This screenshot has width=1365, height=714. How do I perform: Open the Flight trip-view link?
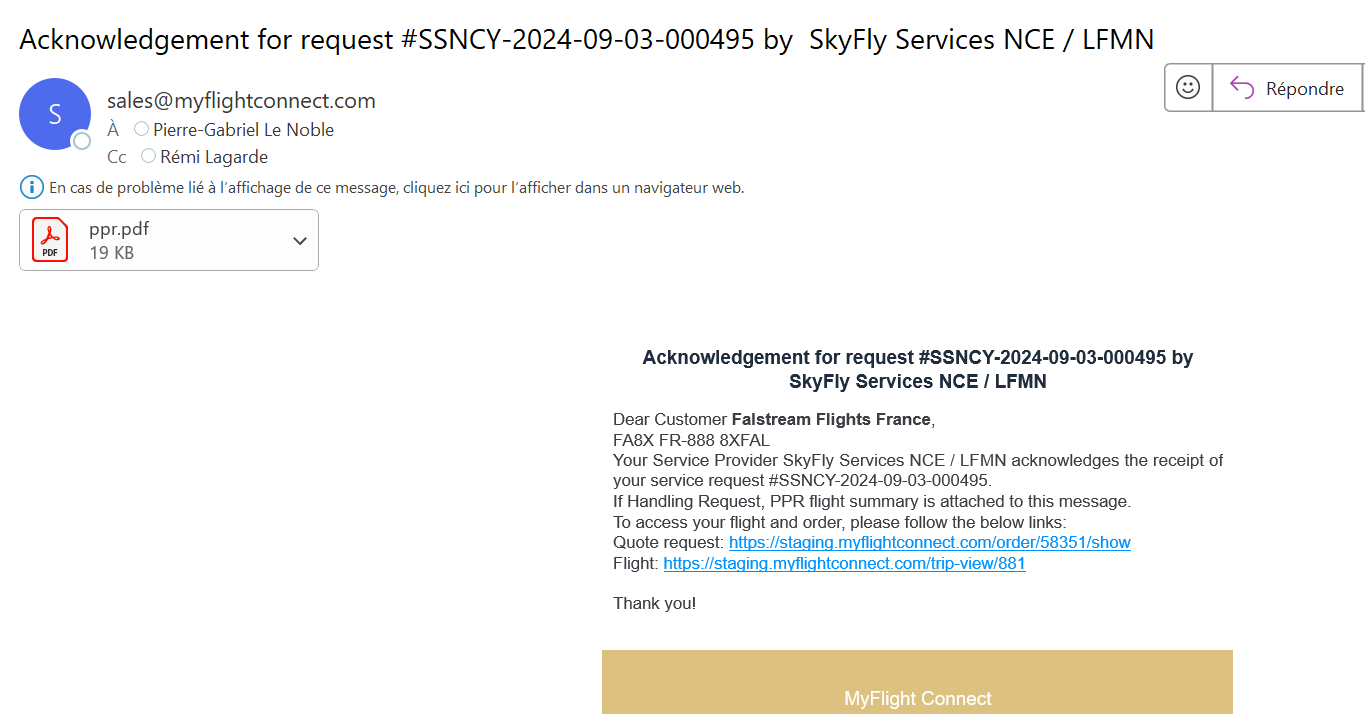tap(844, 564)
